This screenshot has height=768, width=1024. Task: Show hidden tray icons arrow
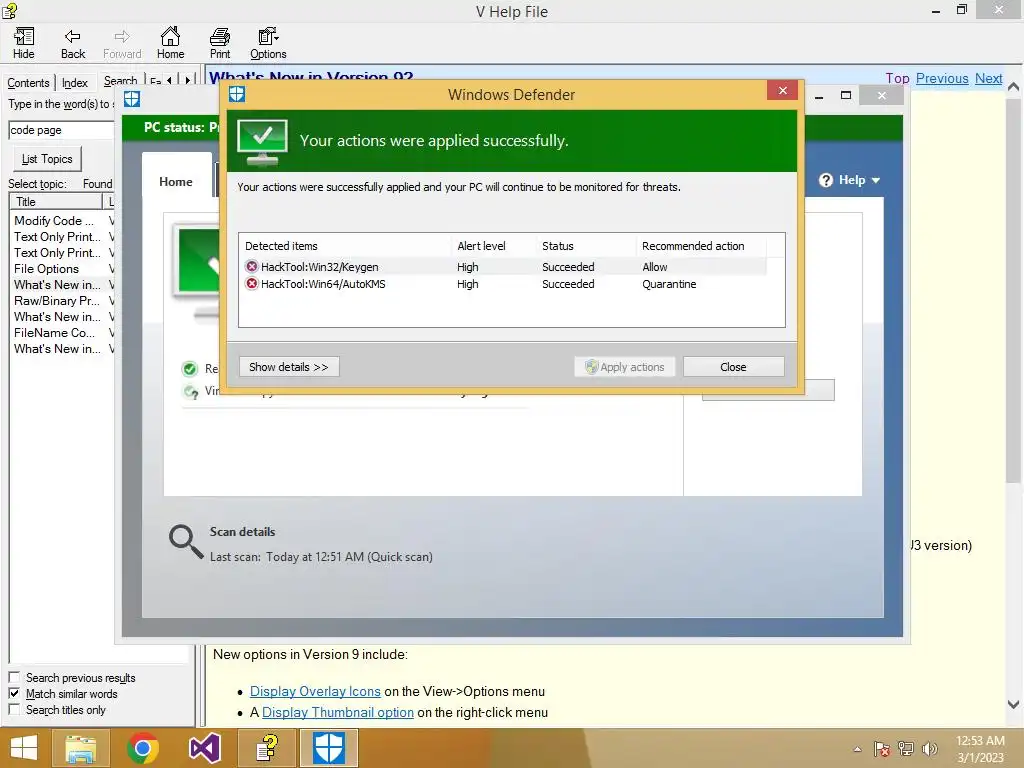point(857,749)
